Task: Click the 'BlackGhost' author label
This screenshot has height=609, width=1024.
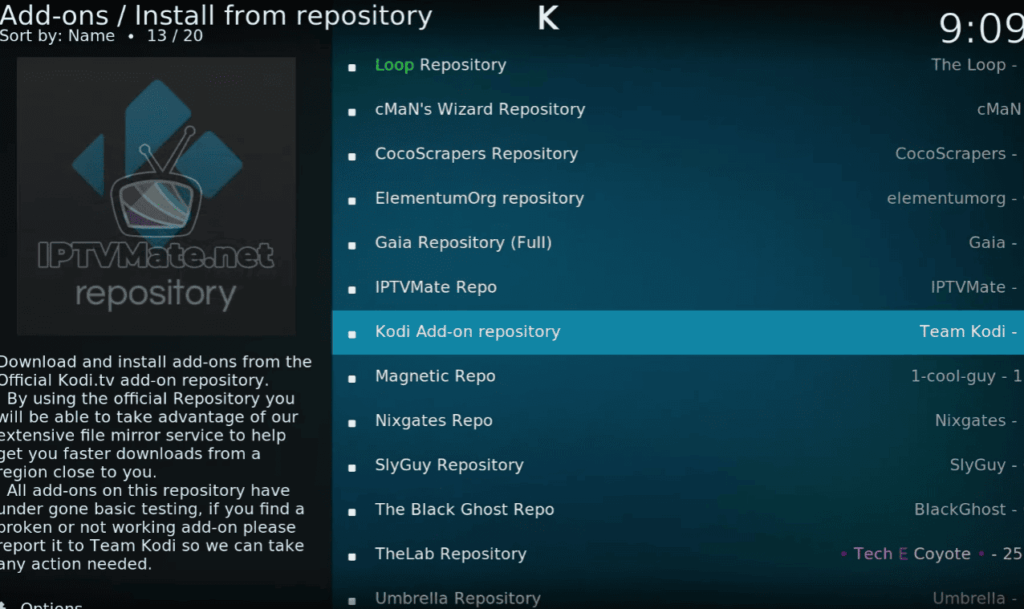Action: tap(959, 509)
